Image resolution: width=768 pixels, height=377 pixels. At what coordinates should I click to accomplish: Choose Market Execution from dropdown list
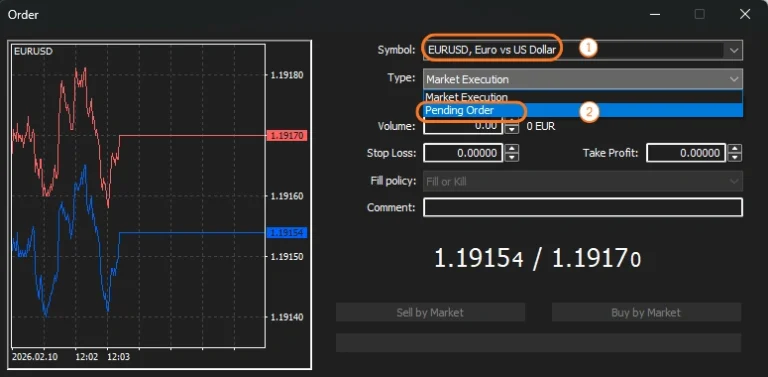(x=583, y=97)
